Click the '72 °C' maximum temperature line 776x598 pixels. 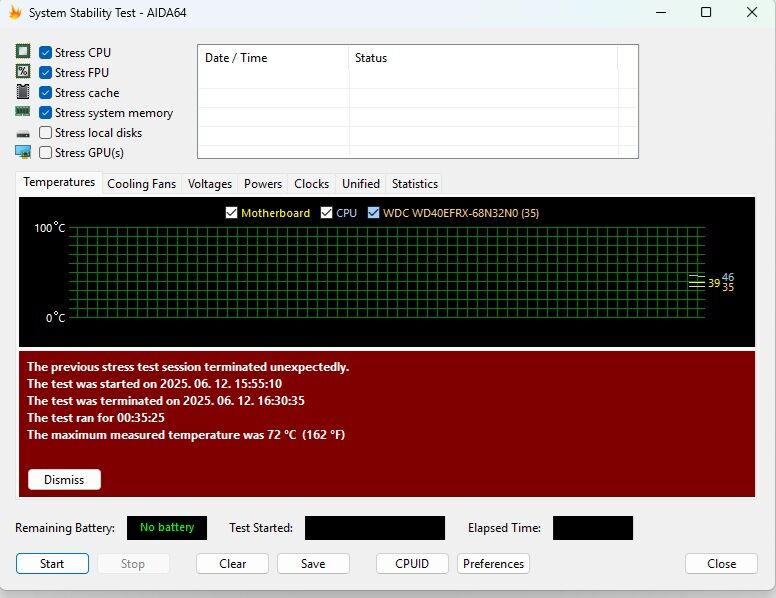click(x=186, y=435)
